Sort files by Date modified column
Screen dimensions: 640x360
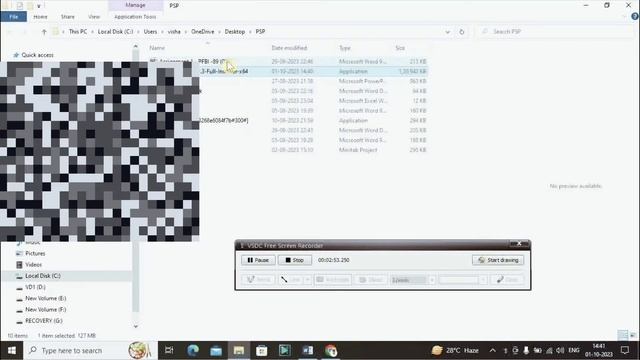(x=289, y=48)
